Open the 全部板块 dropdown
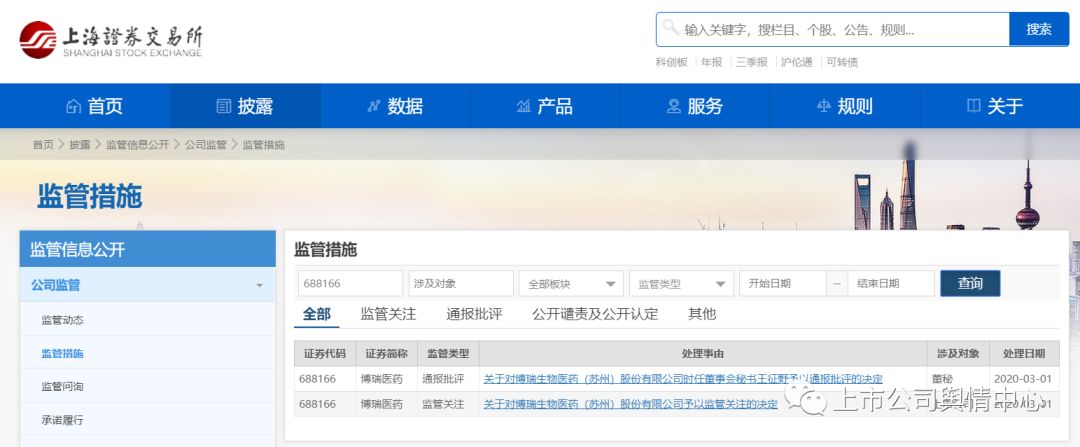Viewport: 1080px width, 447px height. [571, 283]
